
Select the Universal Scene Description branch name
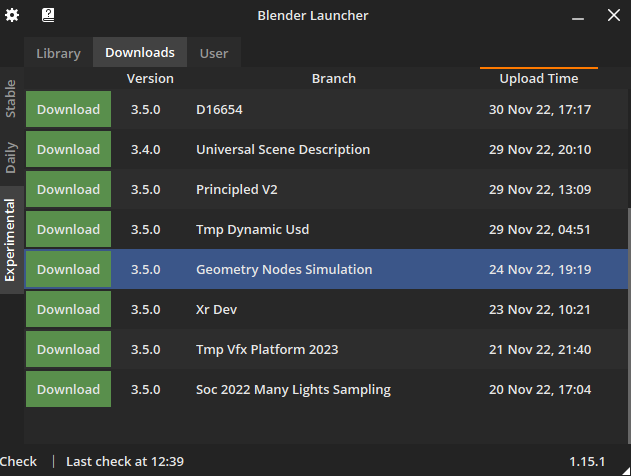(283, 150)
